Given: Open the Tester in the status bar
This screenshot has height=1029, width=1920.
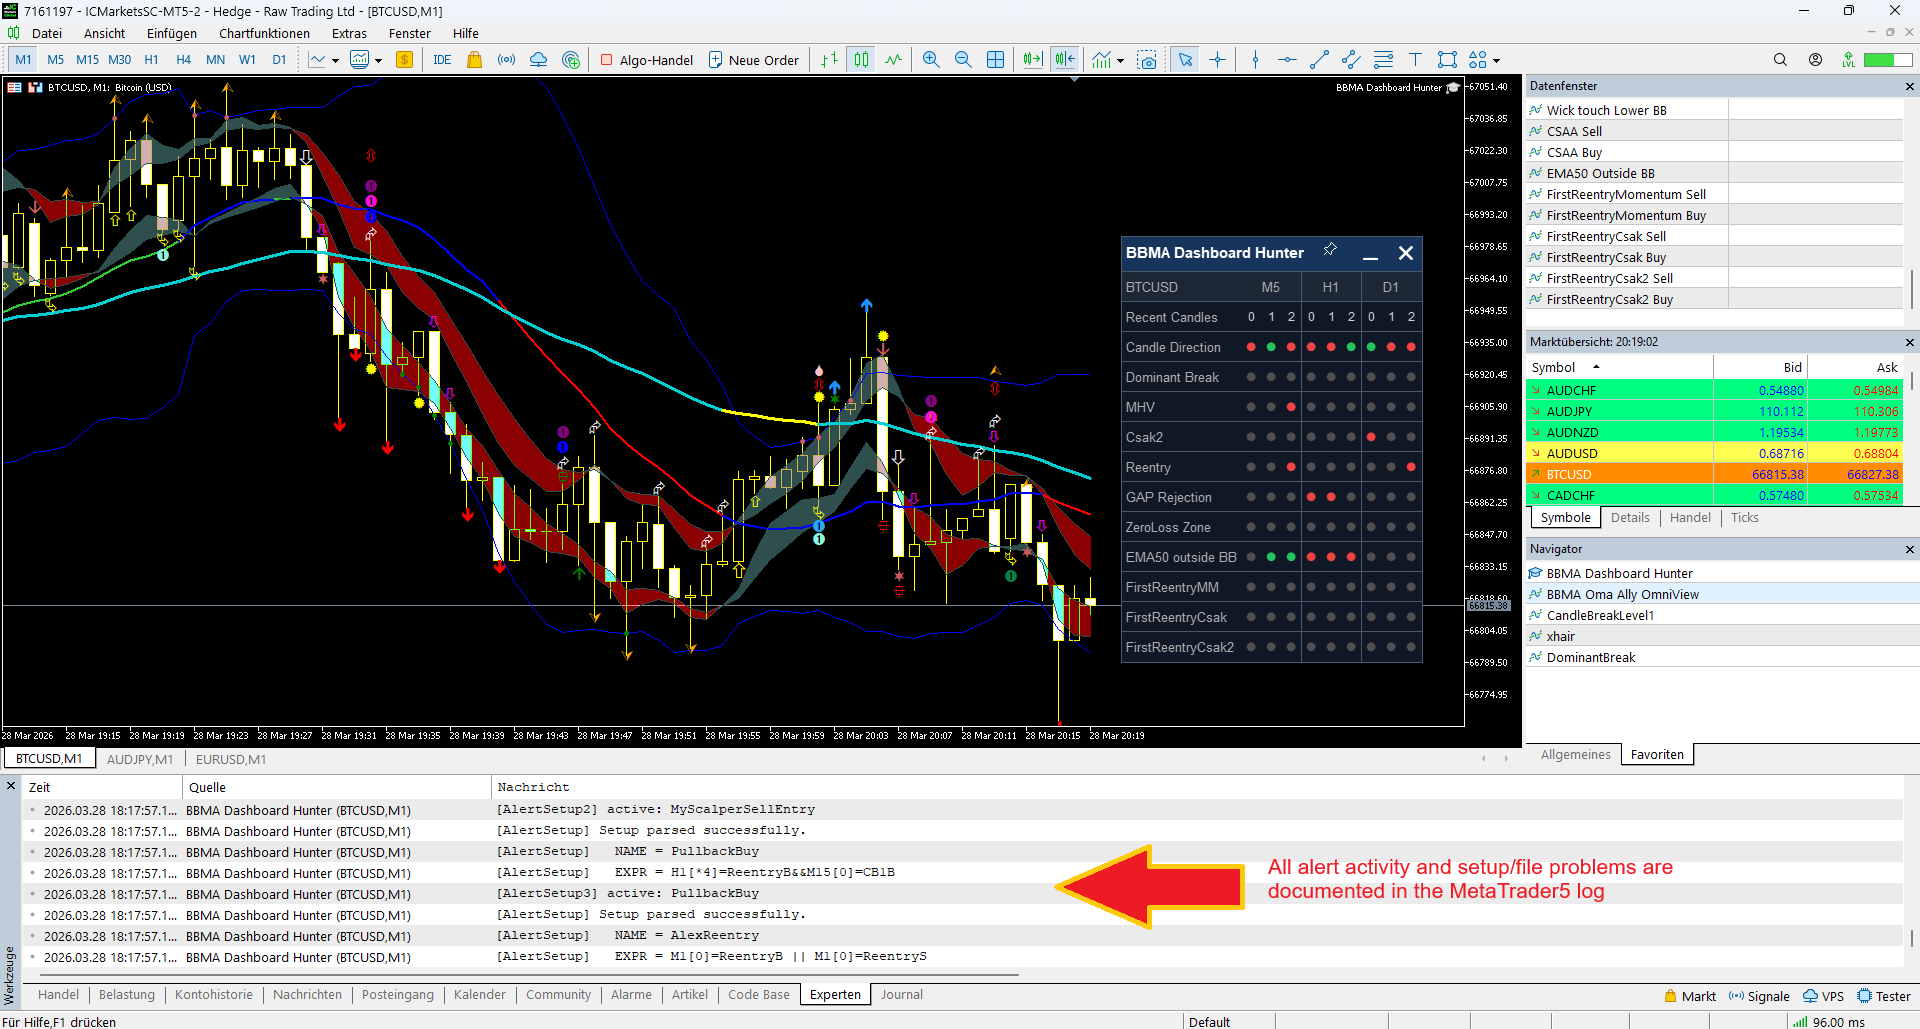Looking at the screenshot, I should (x=1884, y=996).
